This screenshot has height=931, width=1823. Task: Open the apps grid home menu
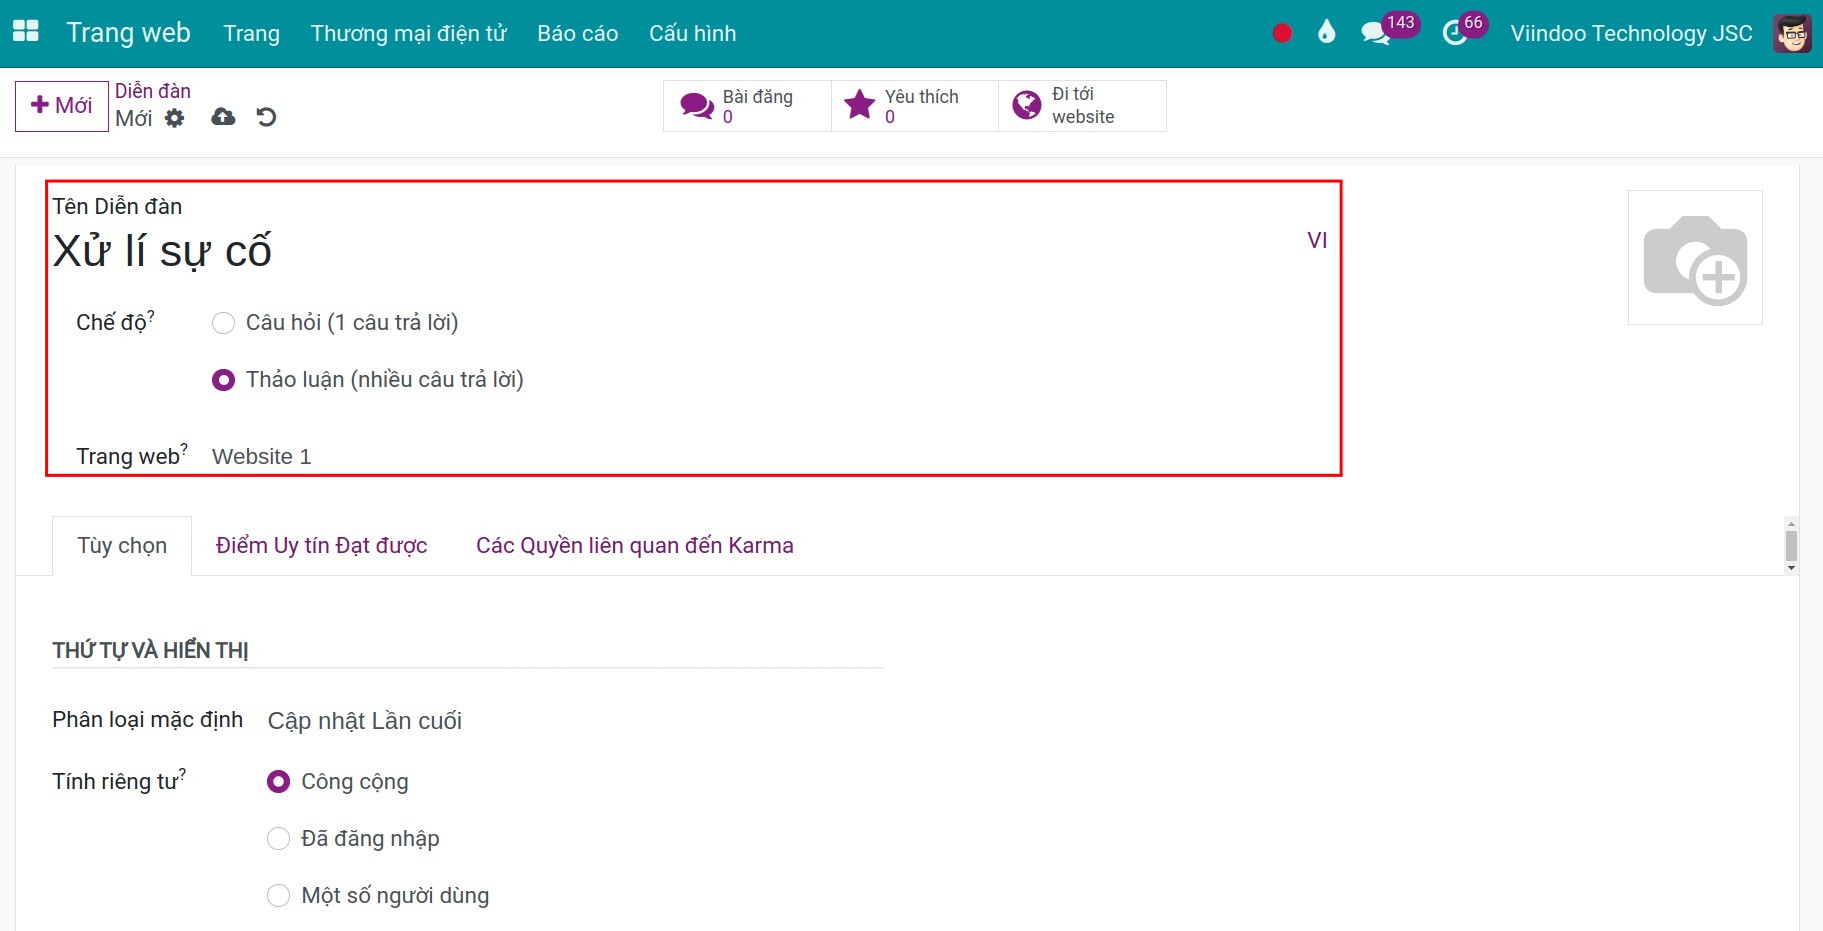pos(26,32)
